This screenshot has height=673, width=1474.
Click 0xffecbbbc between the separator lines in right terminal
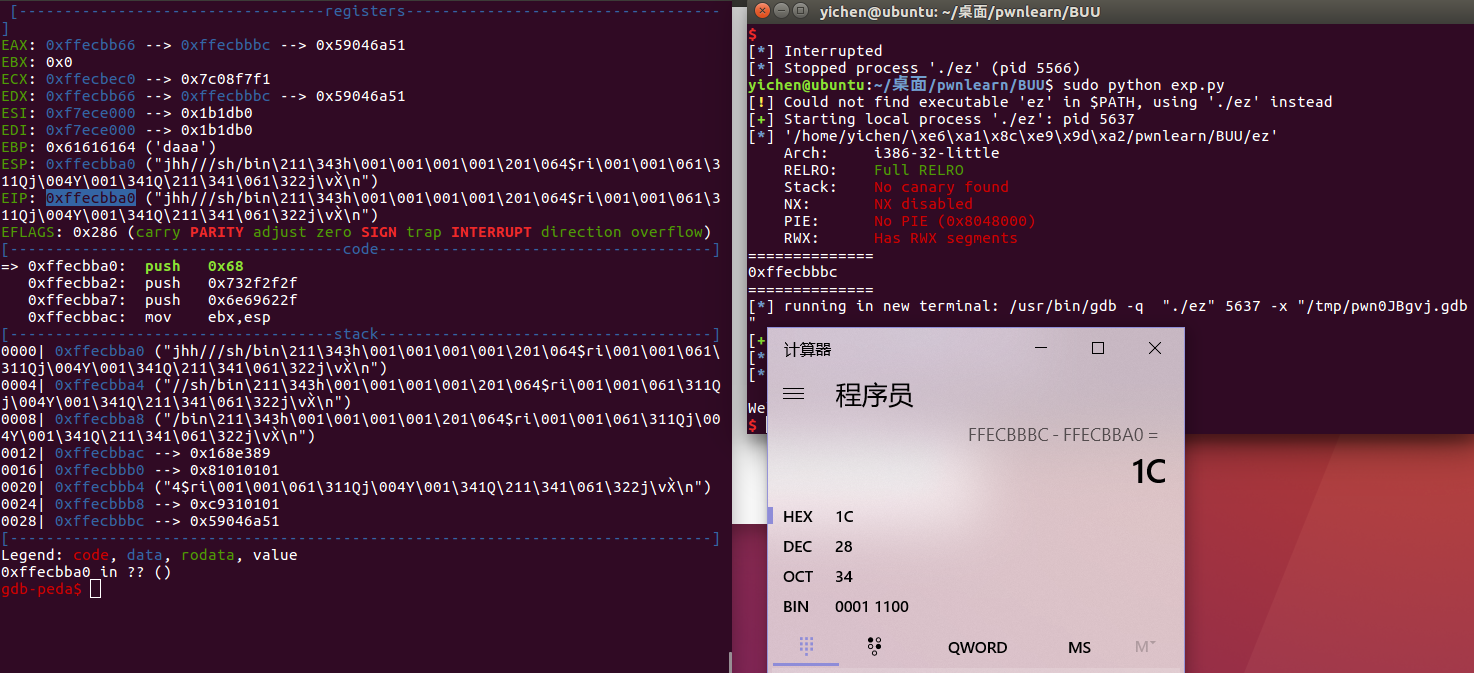click(x=793, y=272)
